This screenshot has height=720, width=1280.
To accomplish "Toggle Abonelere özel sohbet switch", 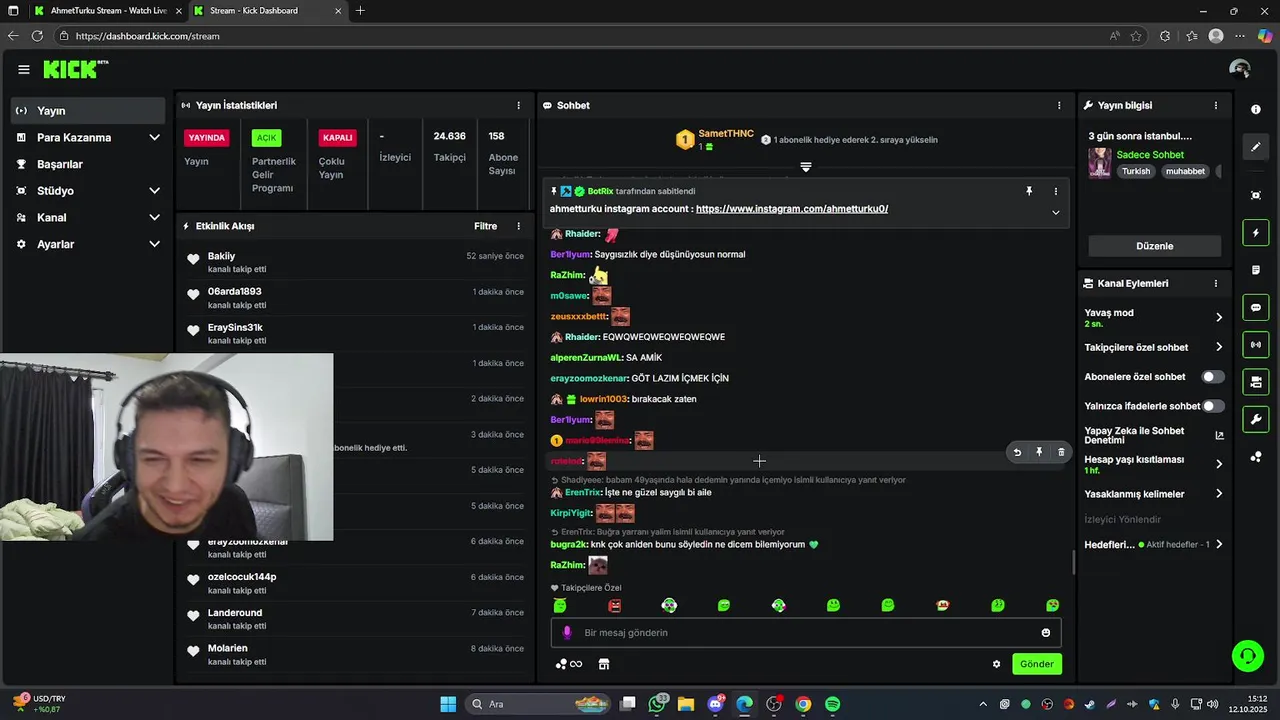I will [x=1212, y=377].
